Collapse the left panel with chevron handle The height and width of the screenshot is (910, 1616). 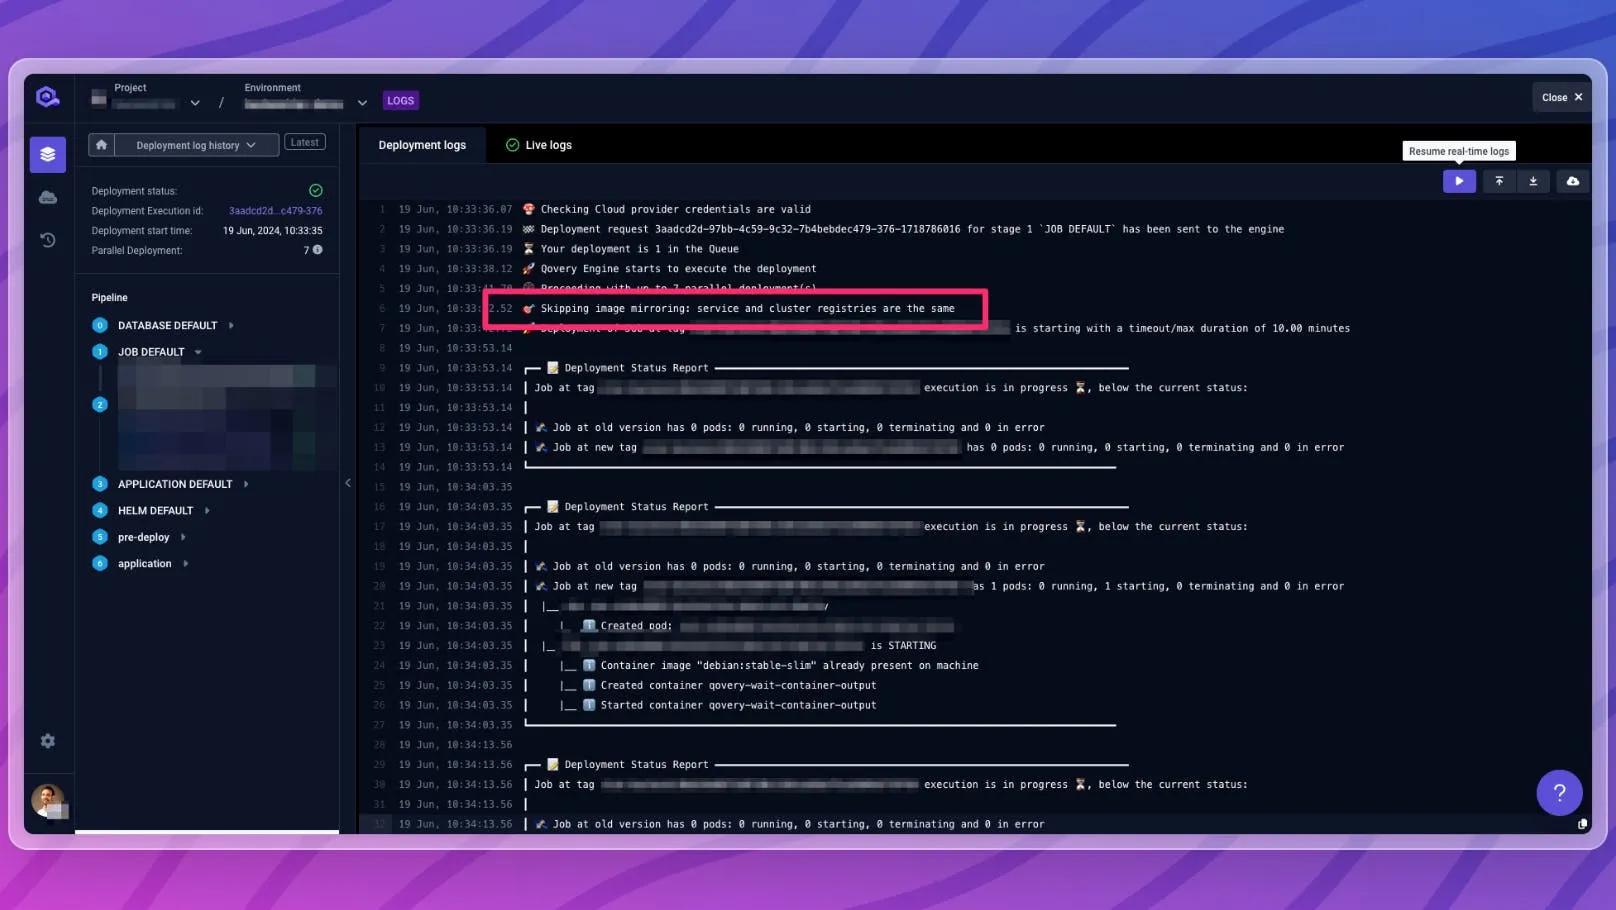coord(348,483)
